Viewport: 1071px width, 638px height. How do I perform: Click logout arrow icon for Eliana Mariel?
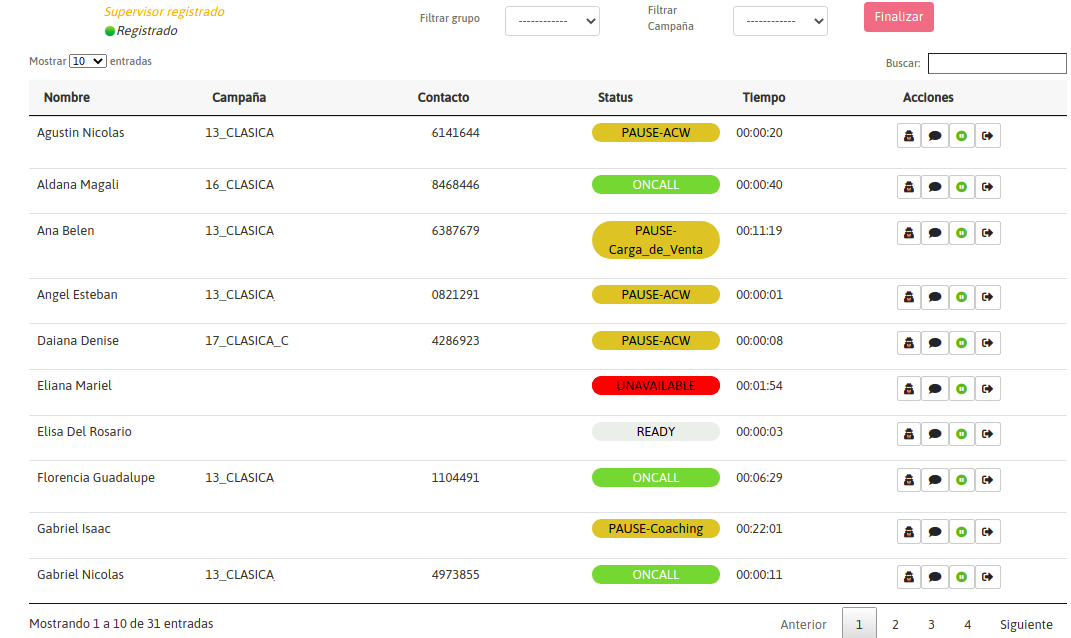pyautogui.click(x=988, y=389)
